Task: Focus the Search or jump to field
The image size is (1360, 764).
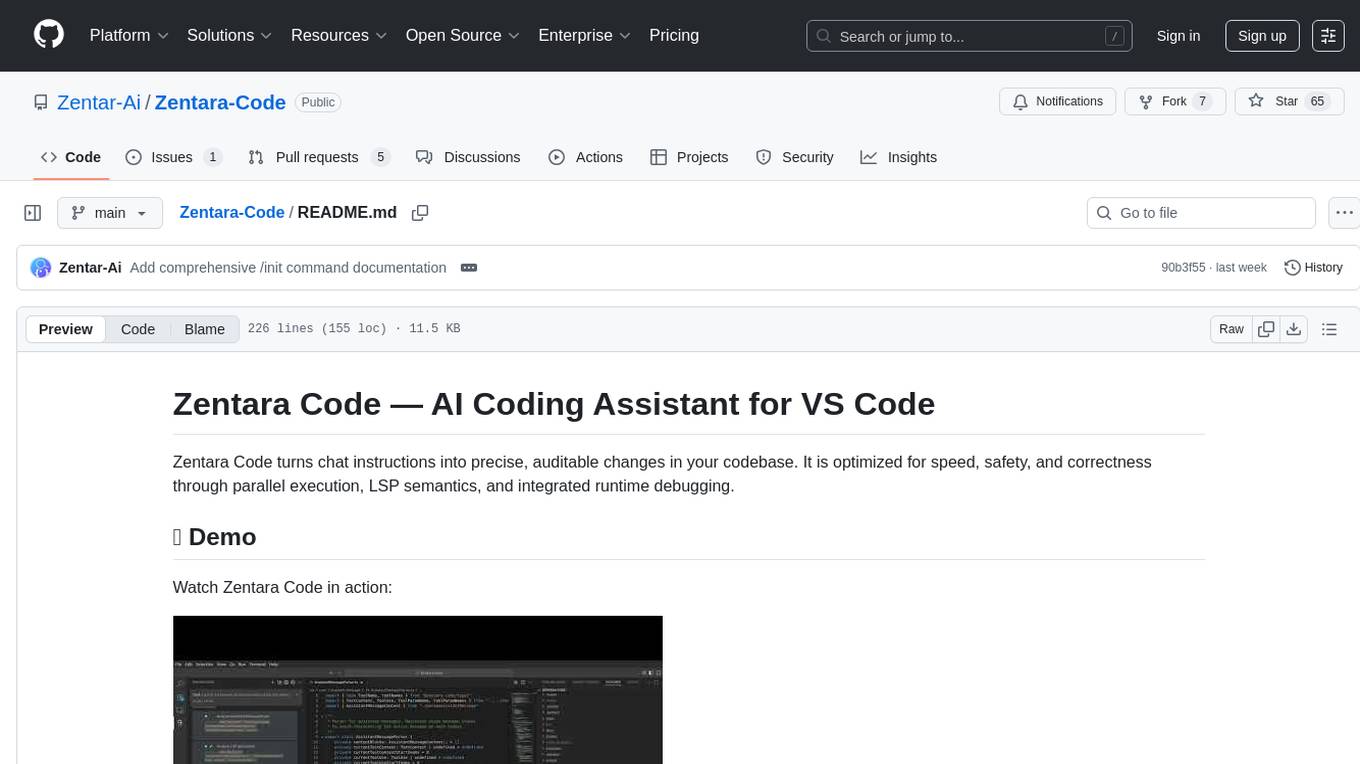Action: pyautogui.click(x=969, y=36)
